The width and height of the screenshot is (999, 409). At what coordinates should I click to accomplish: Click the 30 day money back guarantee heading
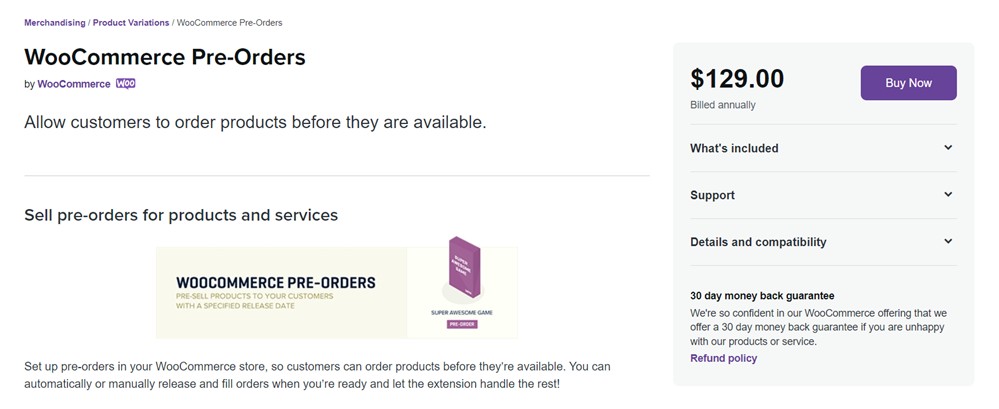coord(762,296)
